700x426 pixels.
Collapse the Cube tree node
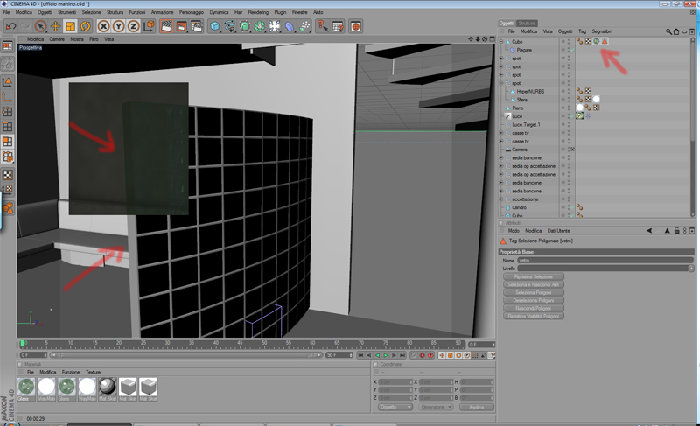[x=501, y=42]
